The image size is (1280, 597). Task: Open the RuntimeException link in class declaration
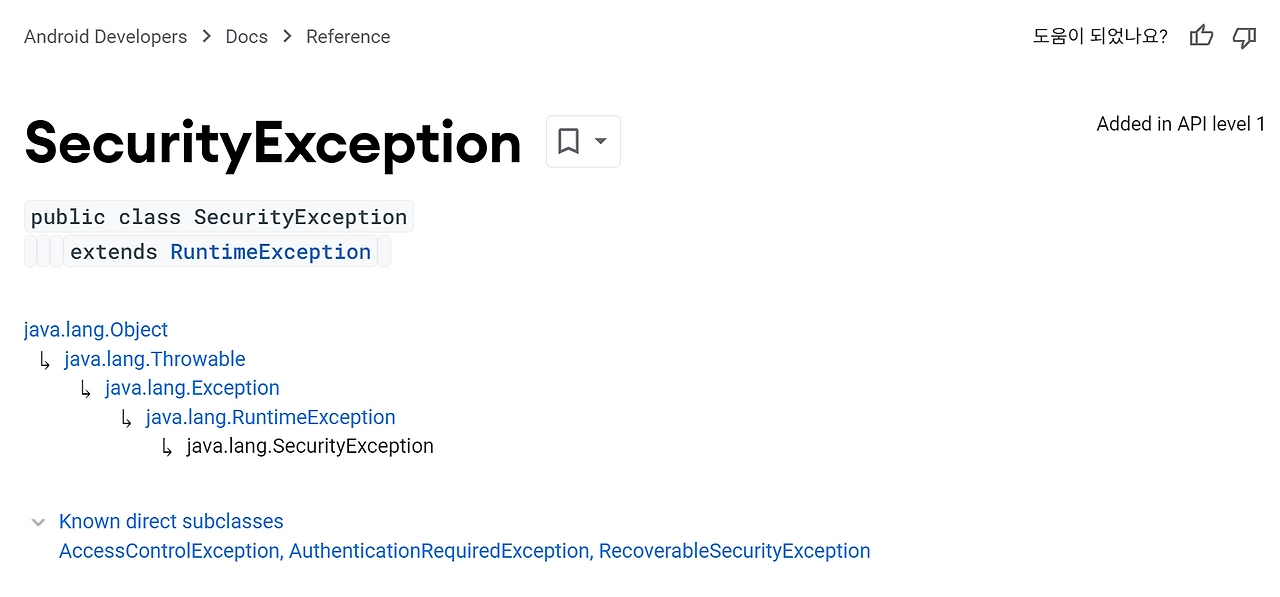click(270, 251)
